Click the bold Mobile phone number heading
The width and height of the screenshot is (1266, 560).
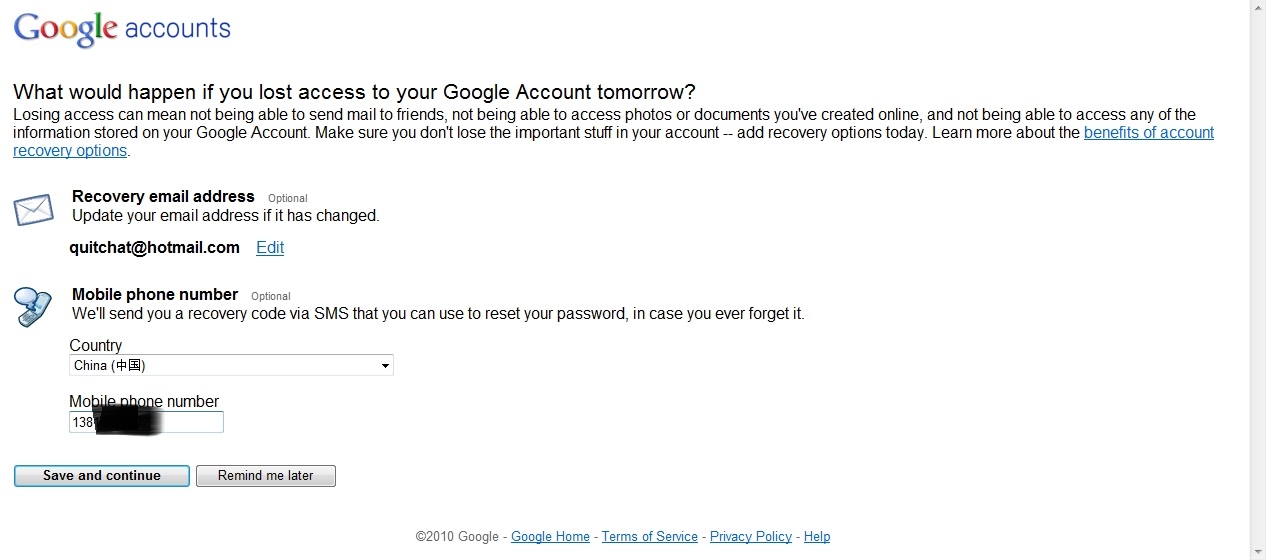tap(155, 294)
